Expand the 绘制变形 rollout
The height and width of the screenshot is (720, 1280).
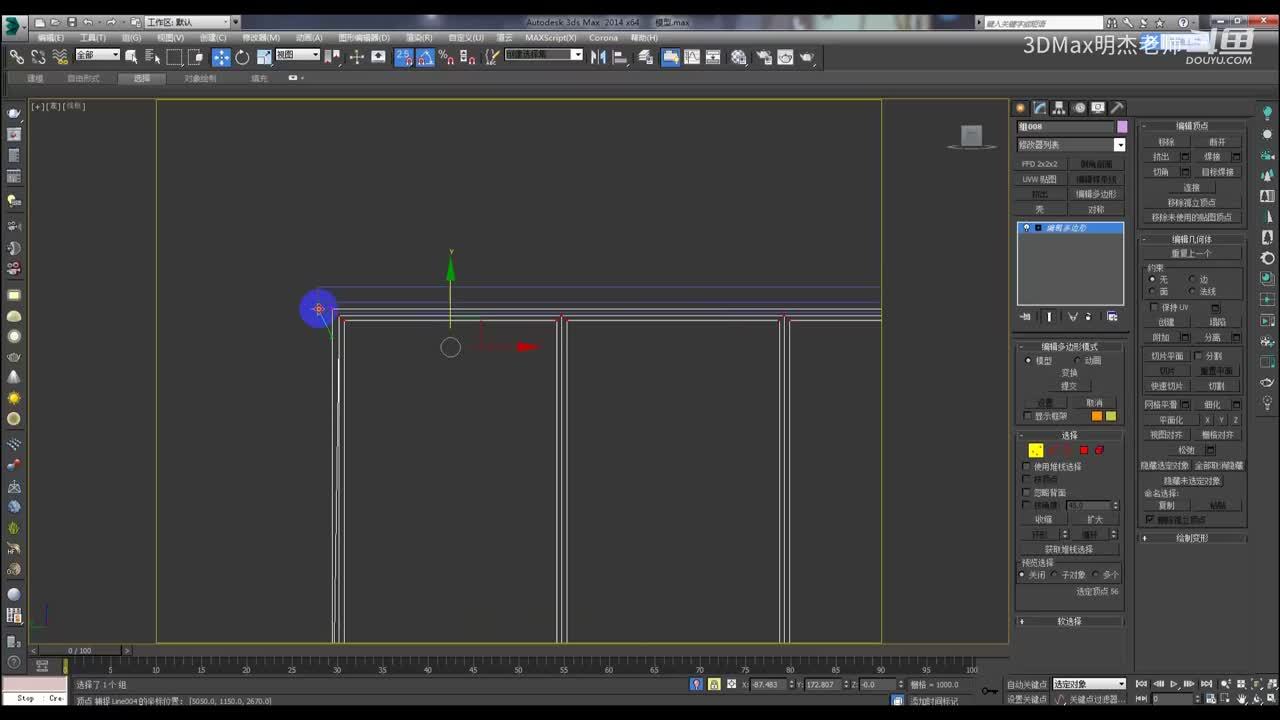(1192, 538)
